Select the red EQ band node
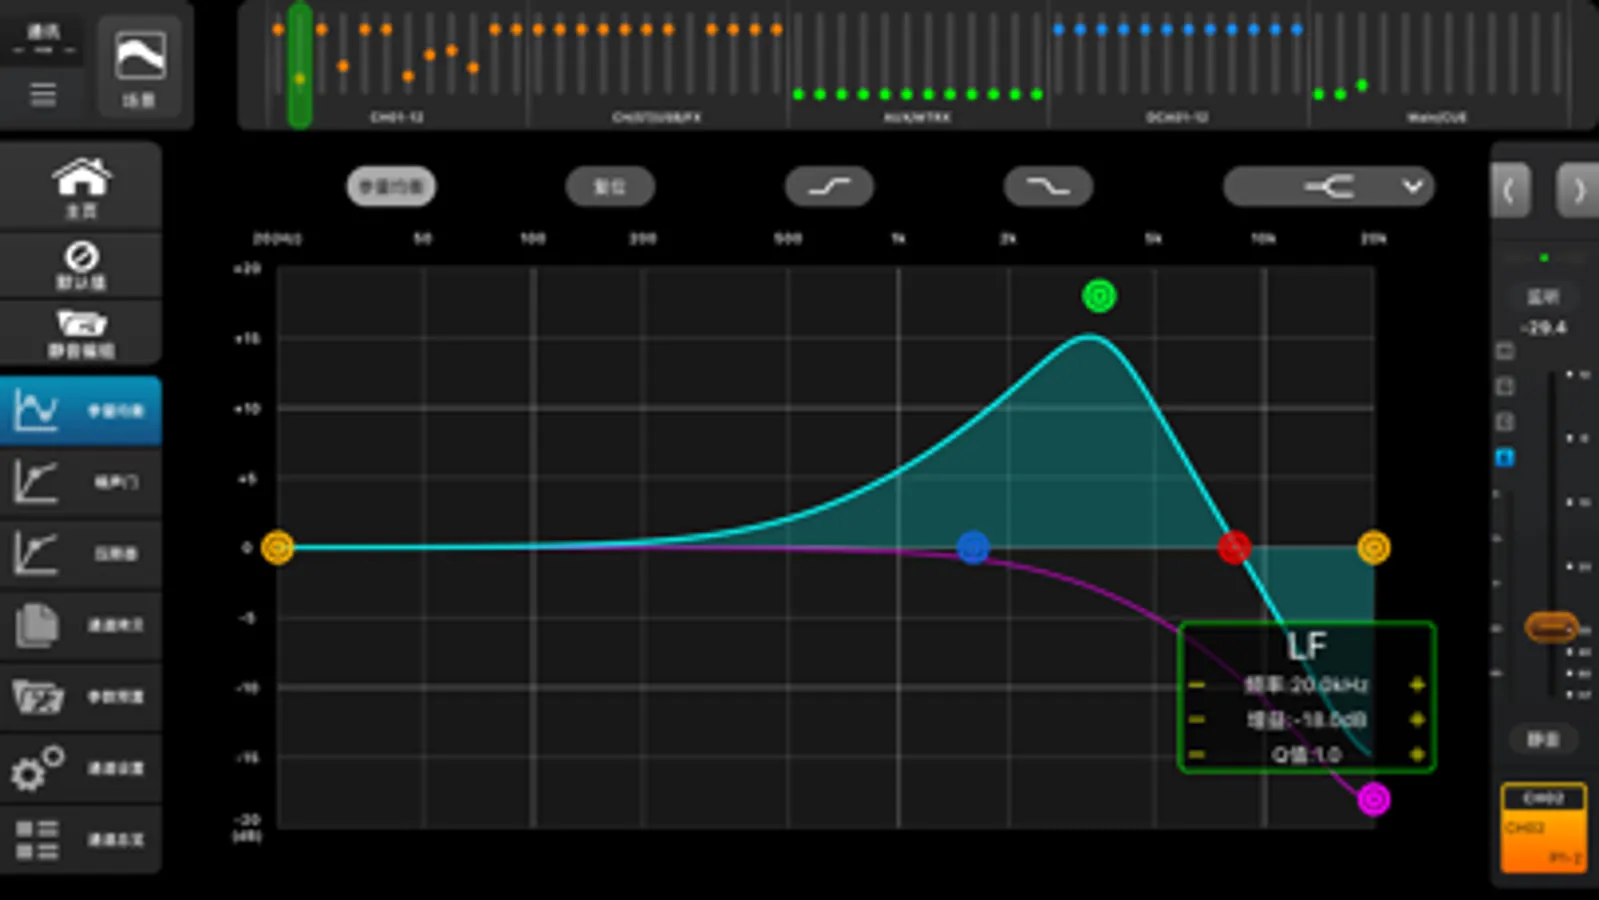 tap(1234, 547)
